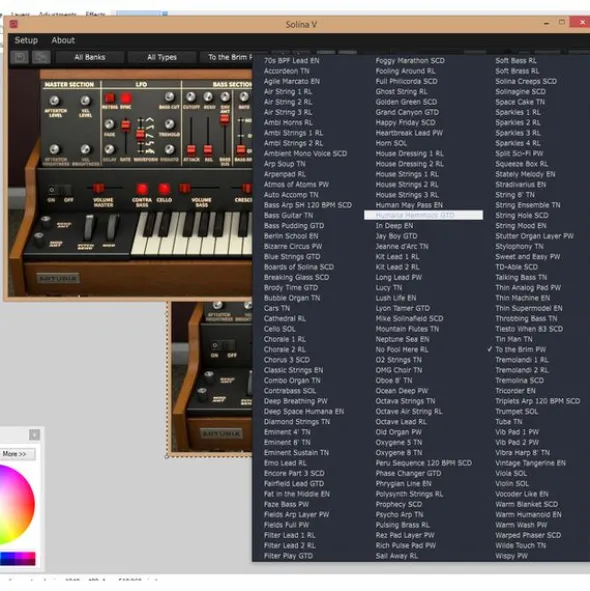Viewport: 590px width, 591px height.
Task: Select the Filter Play GTD preset
Action: point(288,556)
